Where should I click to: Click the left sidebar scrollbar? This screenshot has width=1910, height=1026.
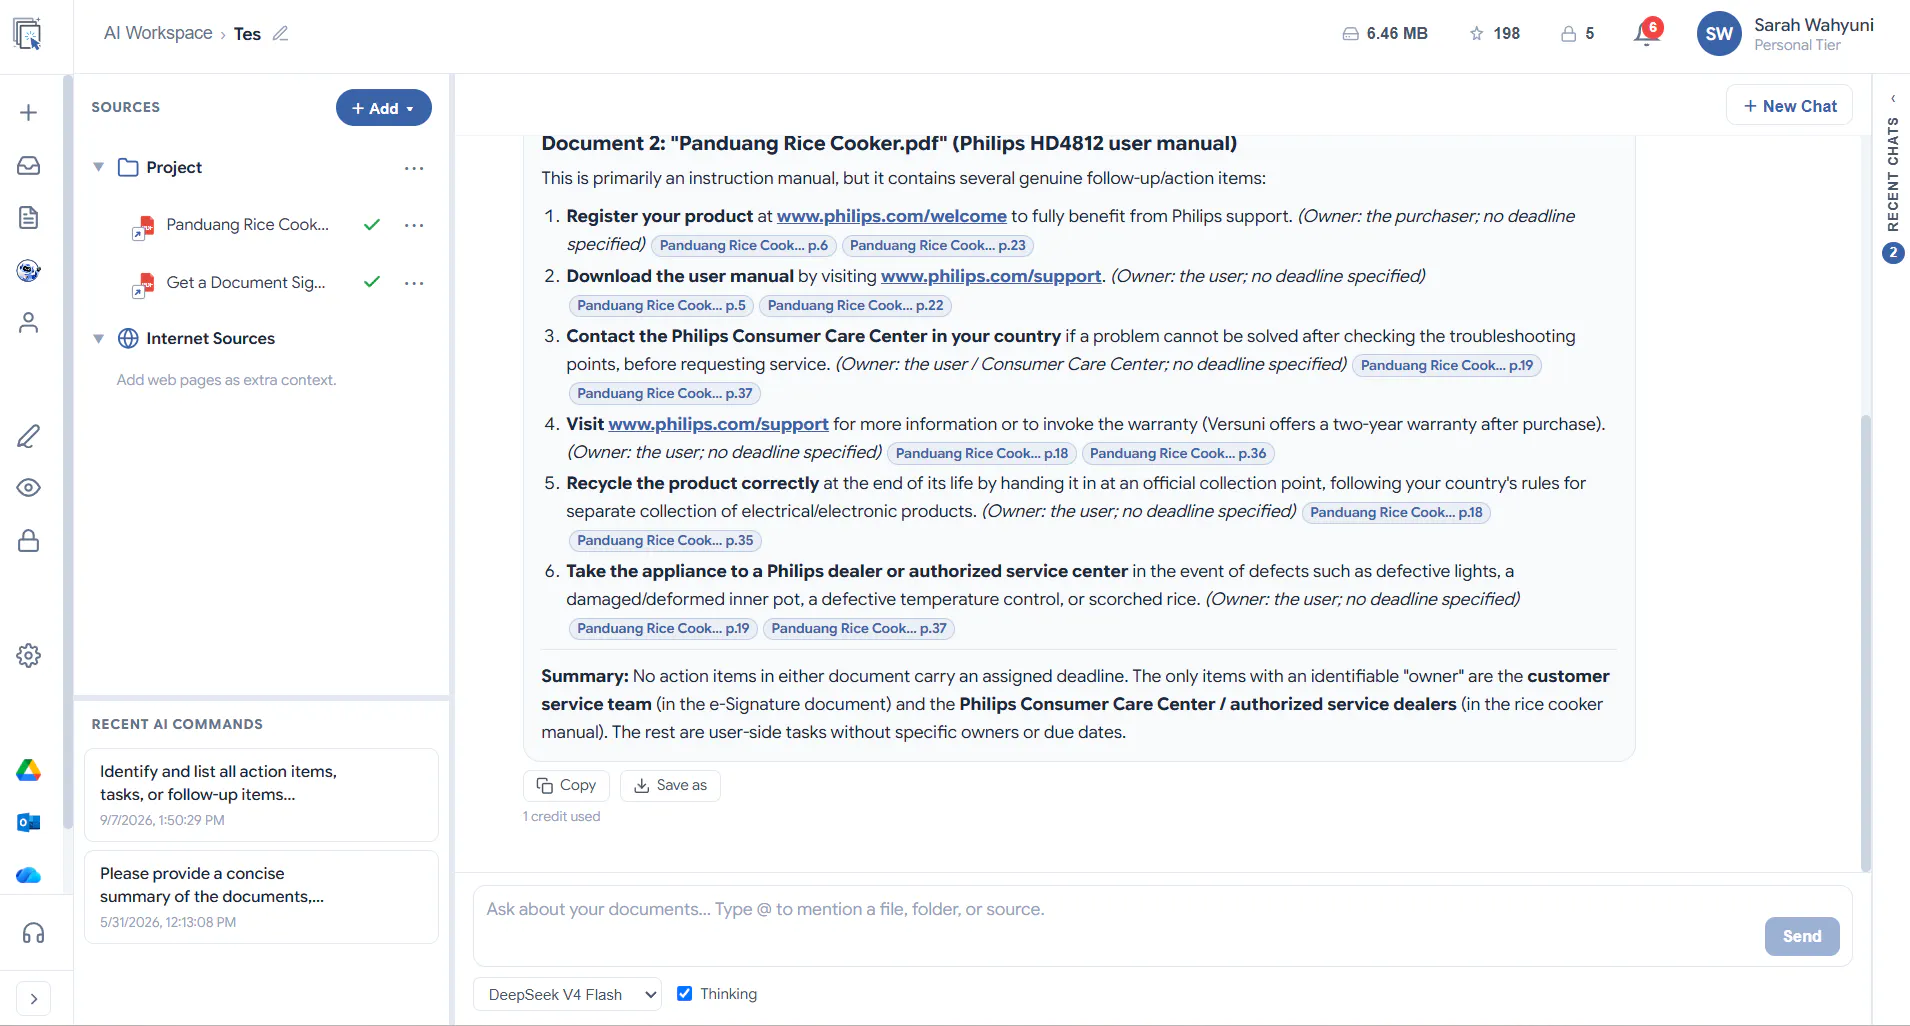pyautogui.click(x=68, y=452)
